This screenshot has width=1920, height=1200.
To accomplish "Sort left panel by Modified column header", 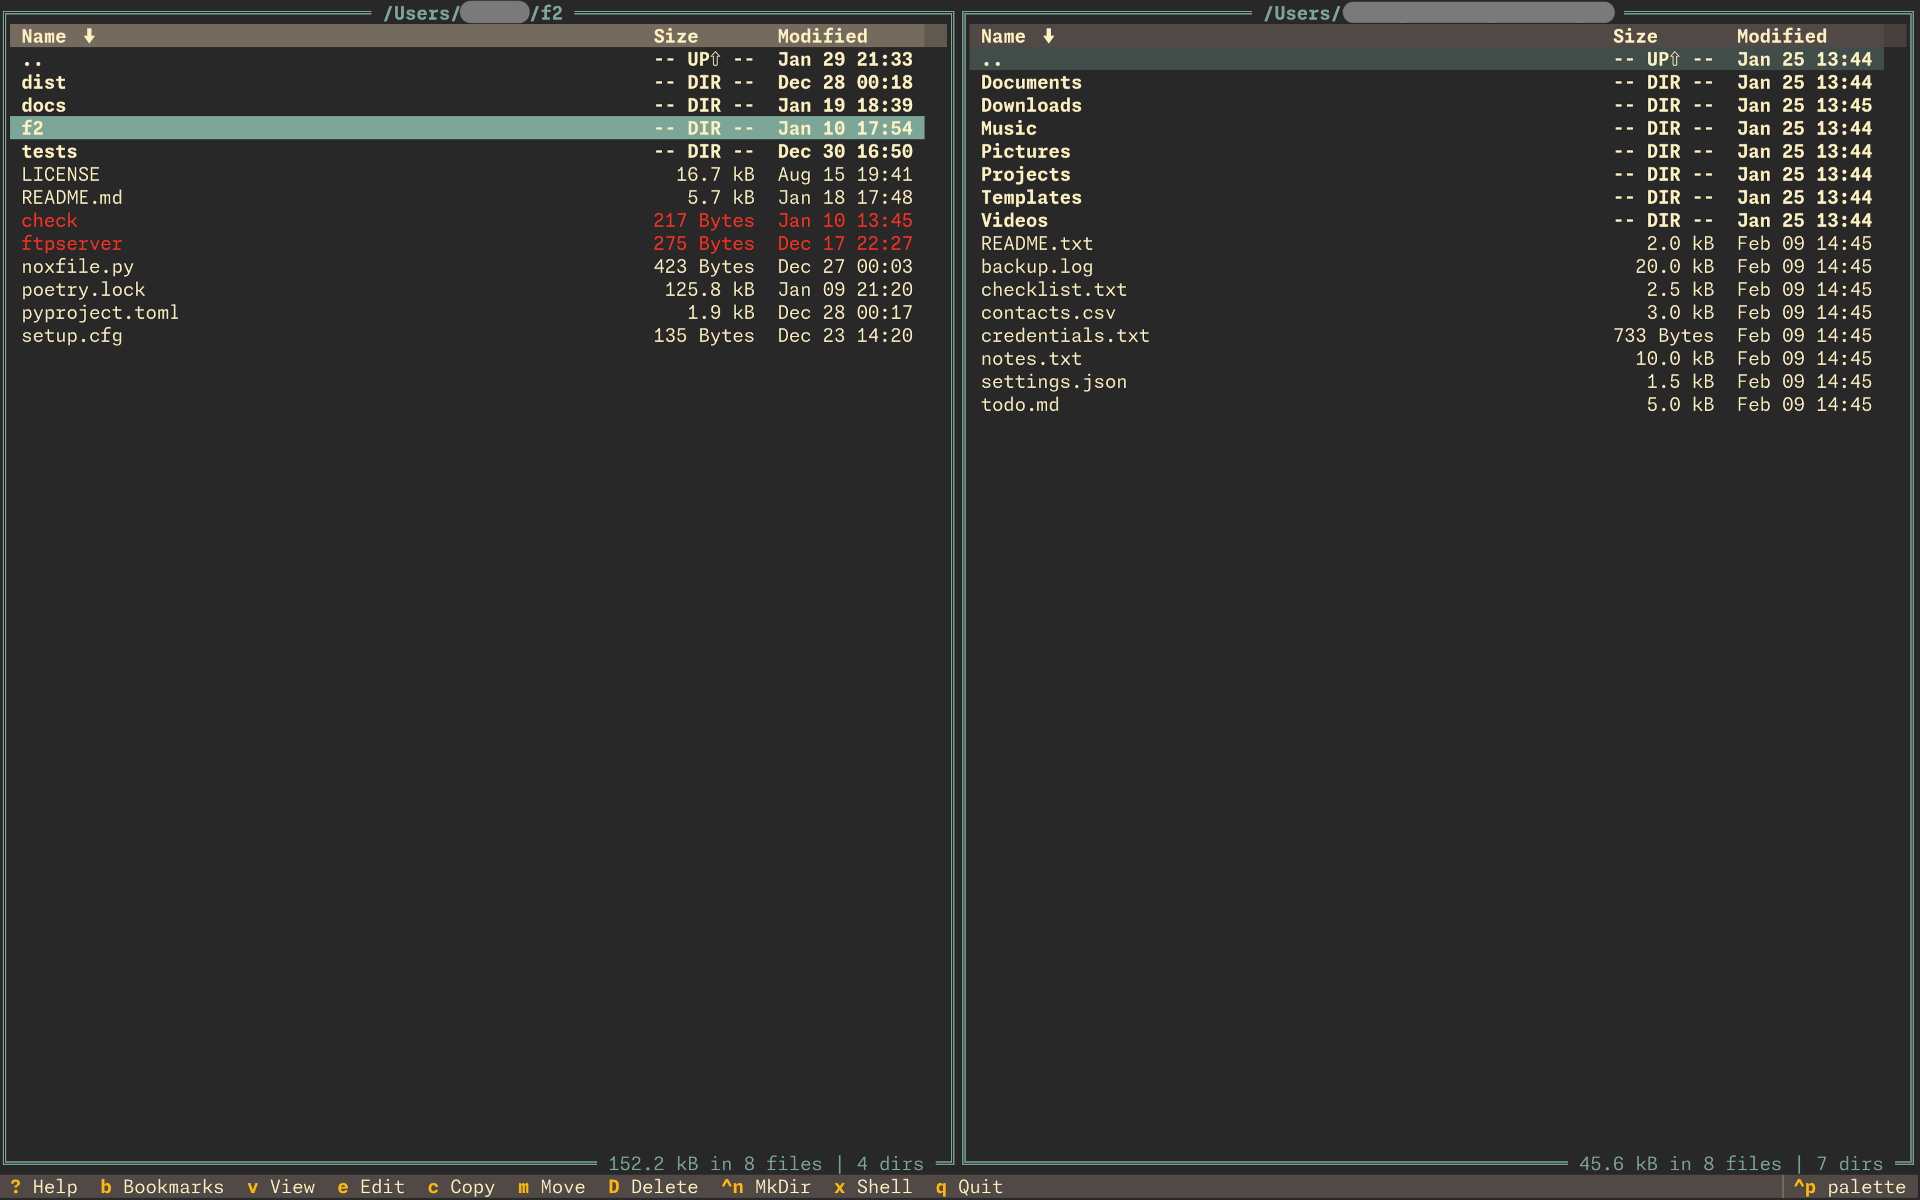I will [822, 36].
